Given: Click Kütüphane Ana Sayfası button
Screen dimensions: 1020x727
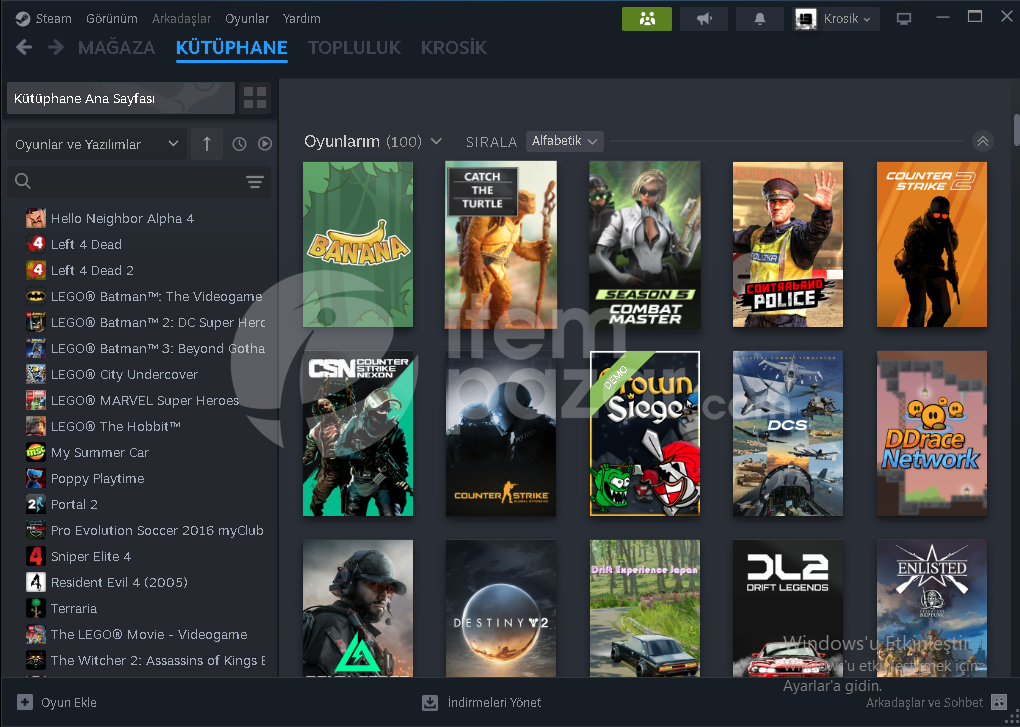Looking at the screenshot, I should click(x=121, y=98).
